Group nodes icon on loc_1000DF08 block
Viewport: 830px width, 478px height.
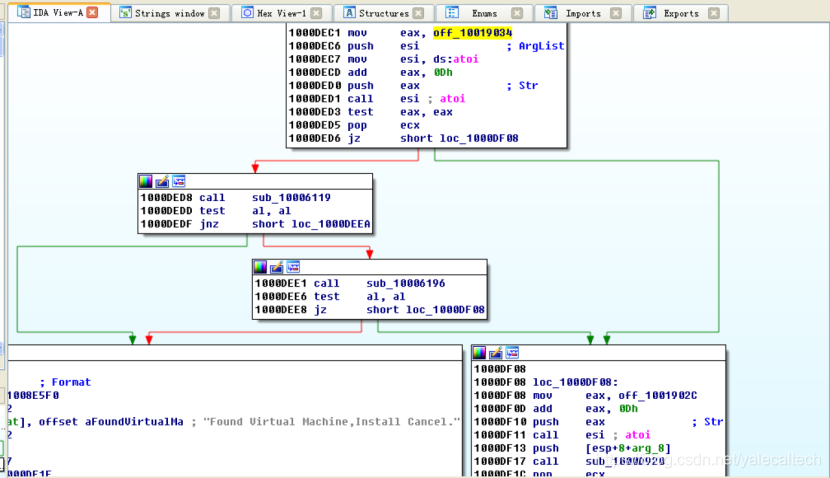click(512, 353)
